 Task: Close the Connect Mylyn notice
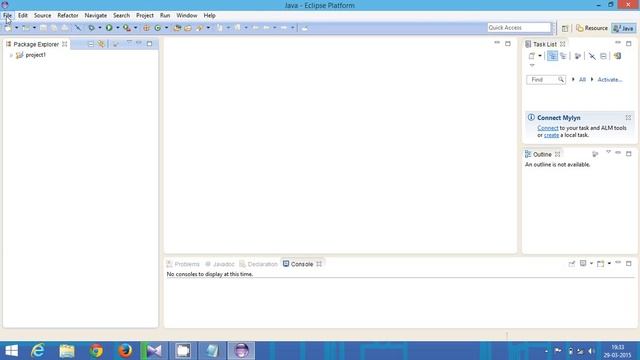628,118
